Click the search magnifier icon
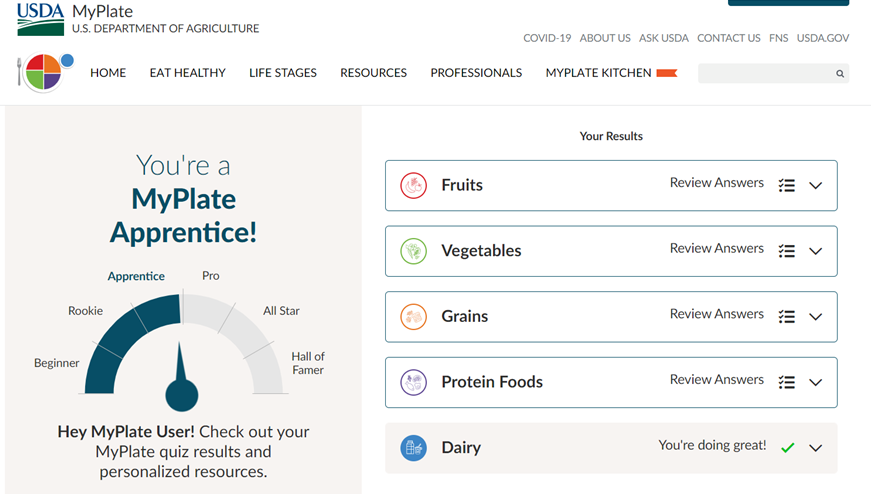This screenshot has width=871, height=494. click(840, 73)
